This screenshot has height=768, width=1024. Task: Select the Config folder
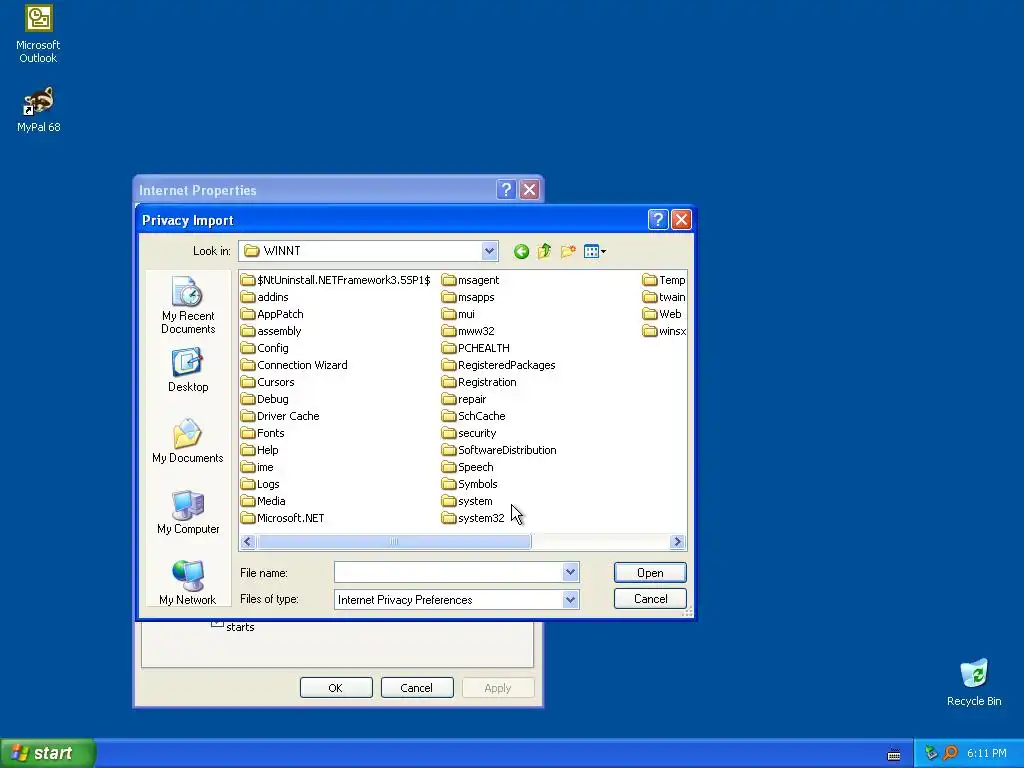(264, 348)
